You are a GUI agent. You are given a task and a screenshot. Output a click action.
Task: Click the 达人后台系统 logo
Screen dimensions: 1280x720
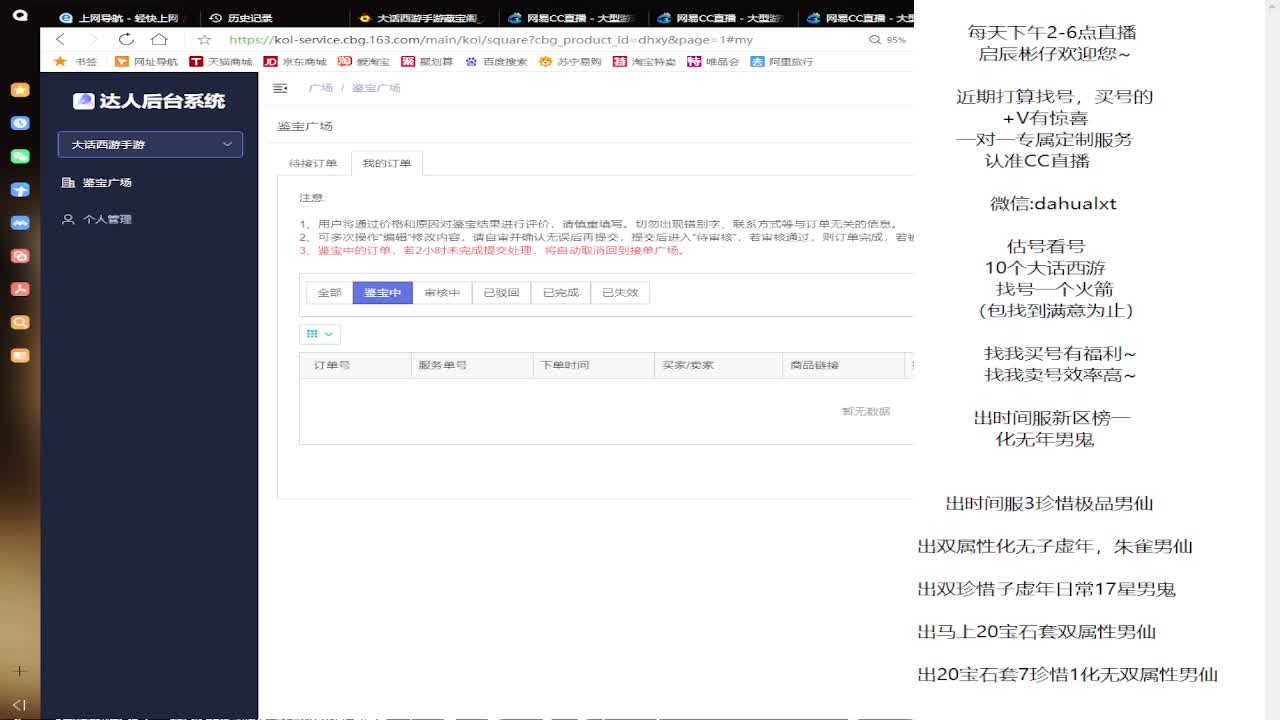[x=149, y=101]
